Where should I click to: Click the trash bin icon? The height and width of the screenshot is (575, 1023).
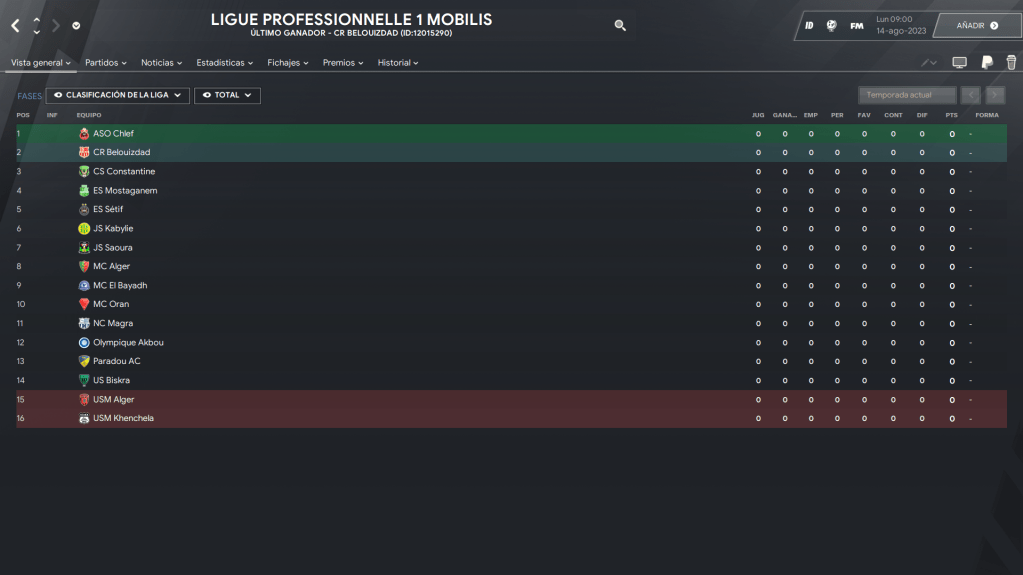1011,63
